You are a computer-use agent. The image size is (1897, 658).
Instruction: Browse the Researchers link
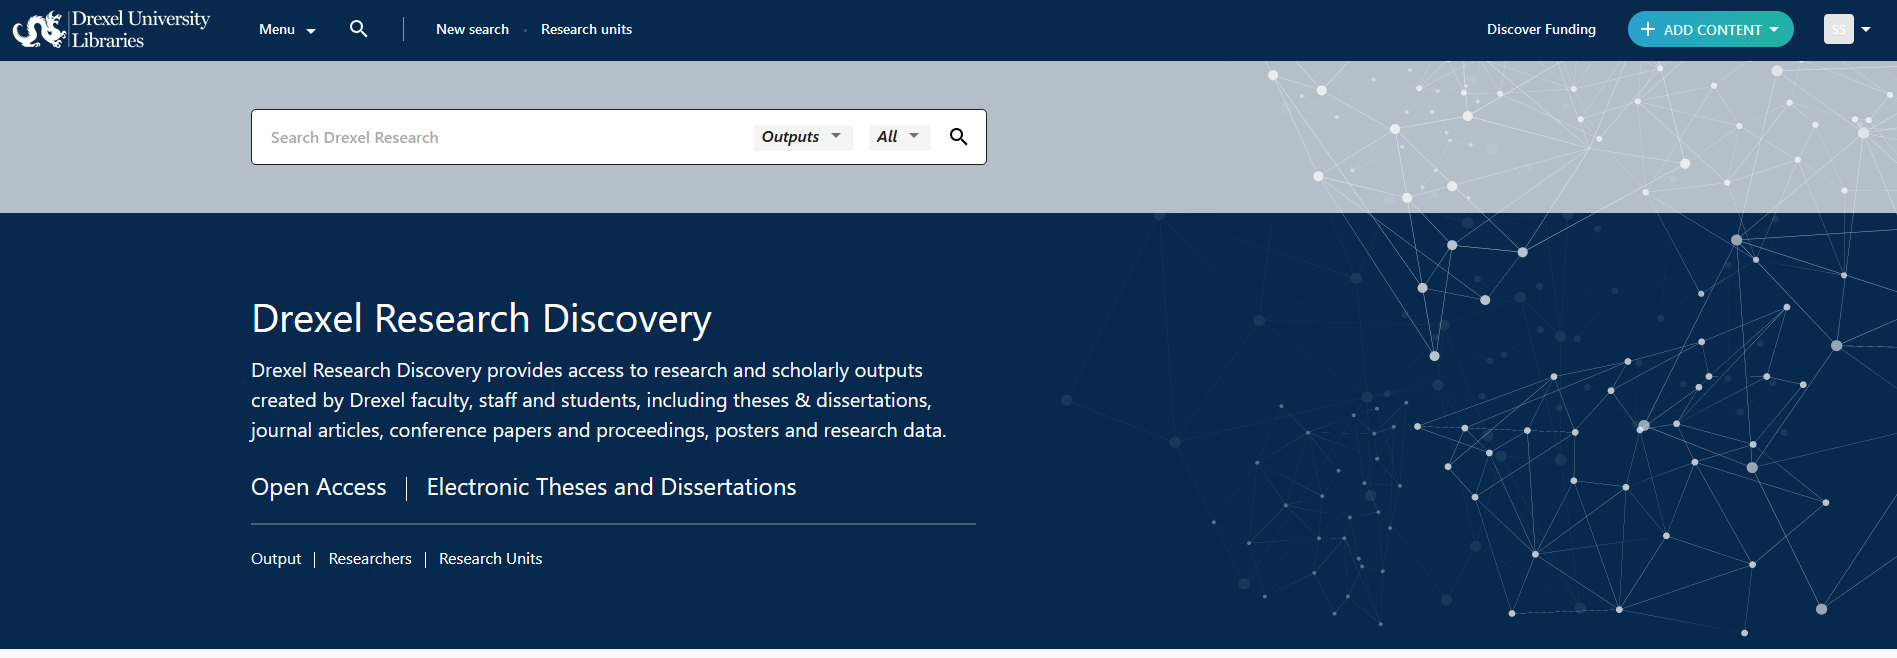pos(370,559)
